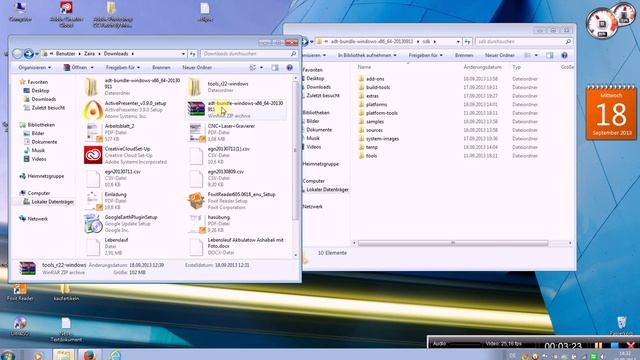Select hasübung PDF file icon
Viewport: 640px width, 360px height.
tap(196, 224)
